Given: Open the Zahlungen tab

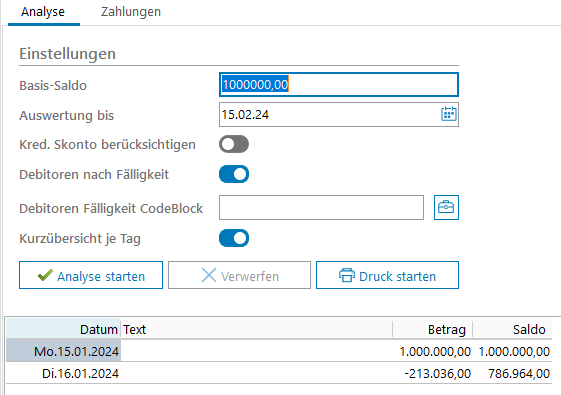Looking at the screenshot, I should tap(131, 12).
